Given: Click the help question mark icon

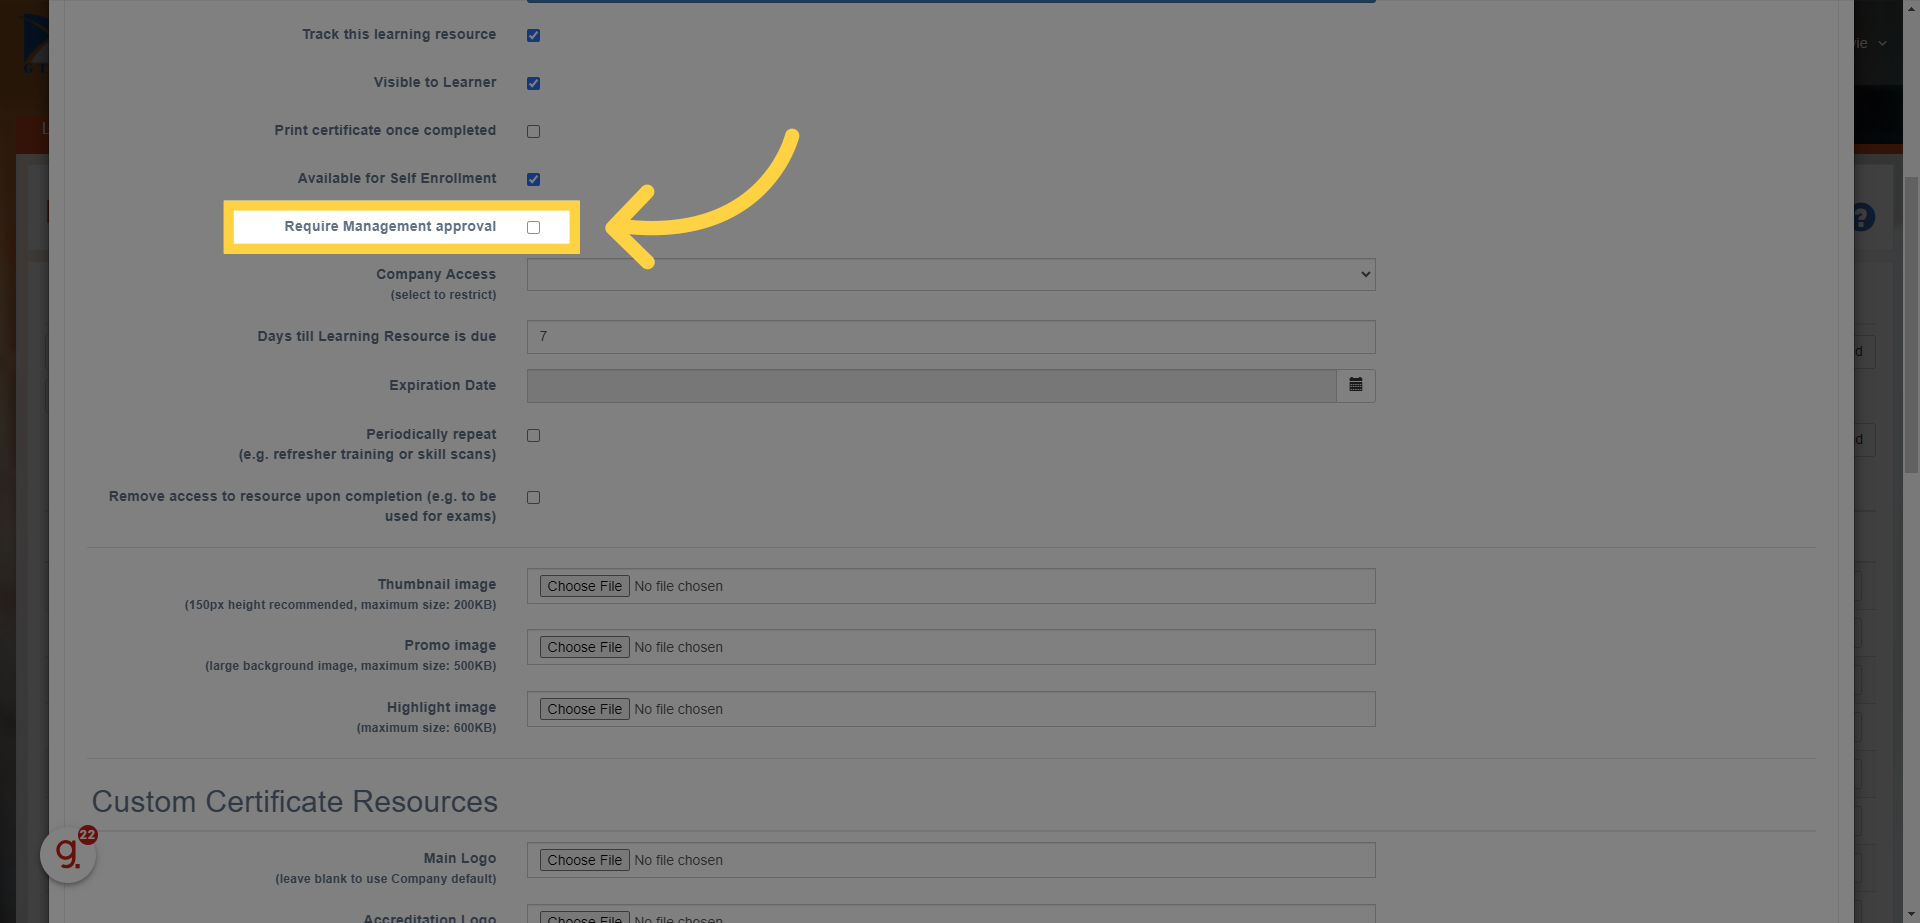Looking at the screenshot, I should 1862,217.
